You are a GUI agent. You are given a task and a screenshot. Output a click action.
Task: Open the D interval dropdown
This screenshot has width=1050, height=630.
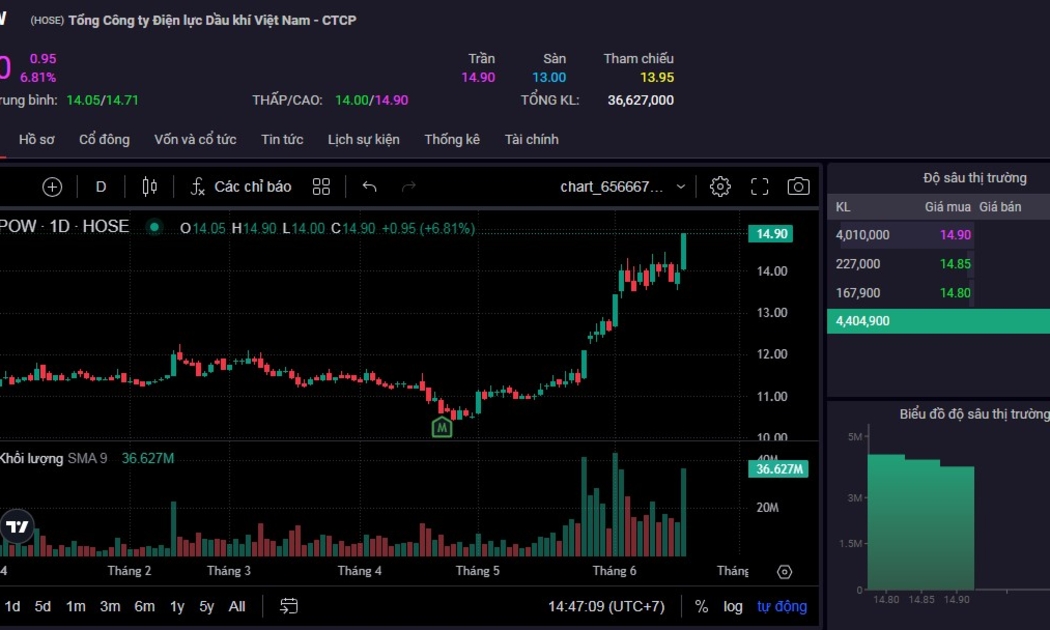[x=101, y=187]
